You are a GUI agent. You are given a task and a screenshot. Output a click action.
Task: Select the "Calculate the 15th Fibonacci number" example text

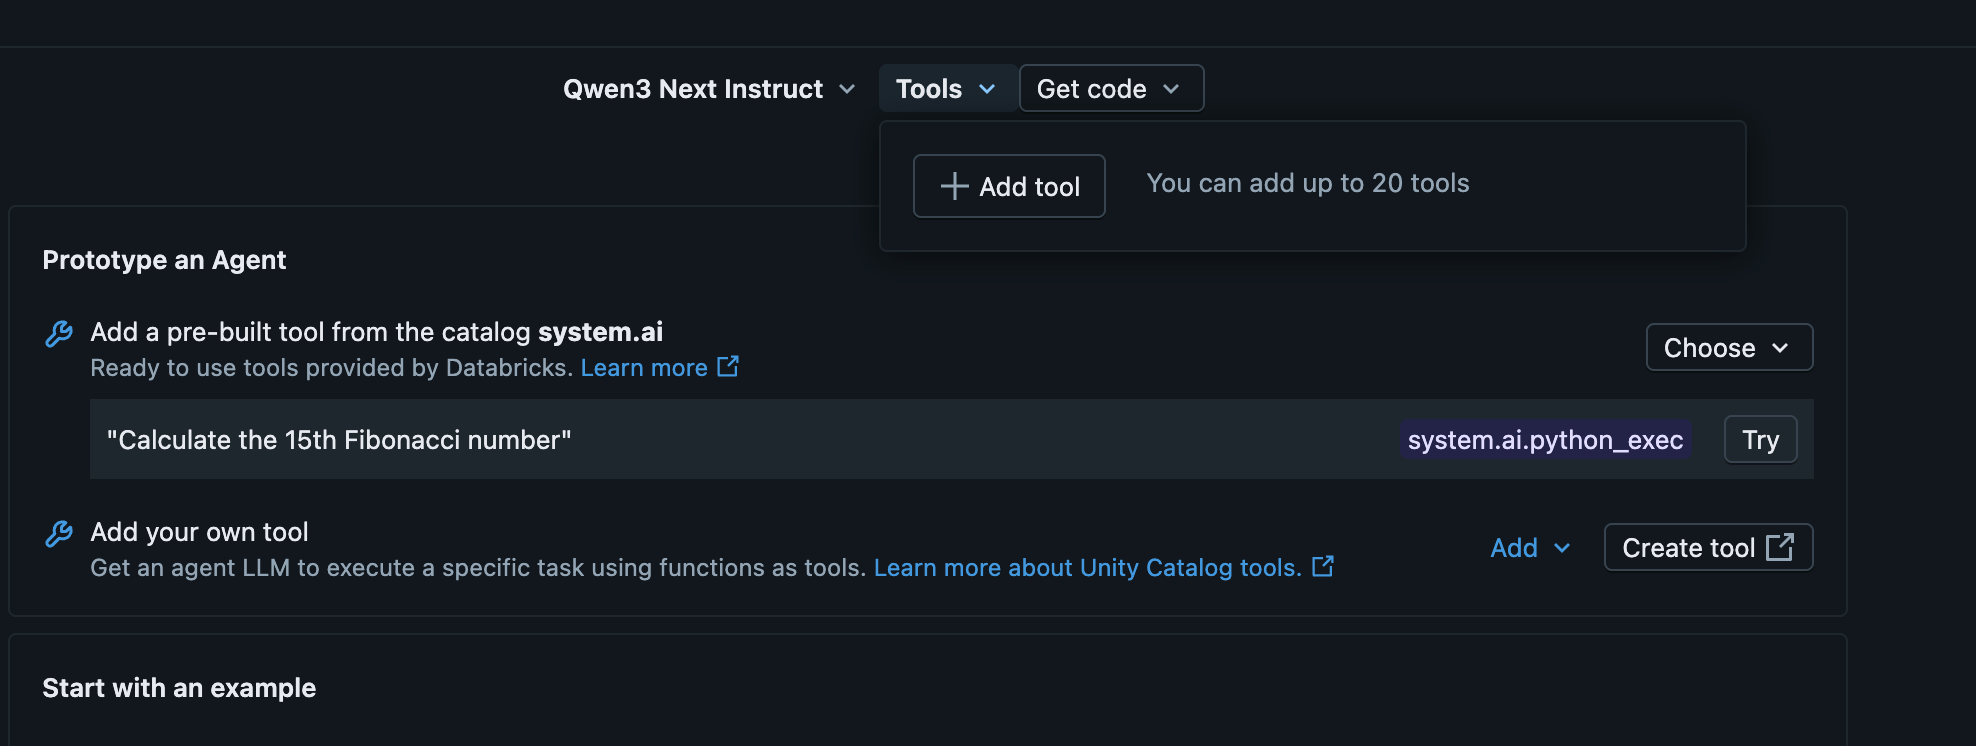point(339,440)
